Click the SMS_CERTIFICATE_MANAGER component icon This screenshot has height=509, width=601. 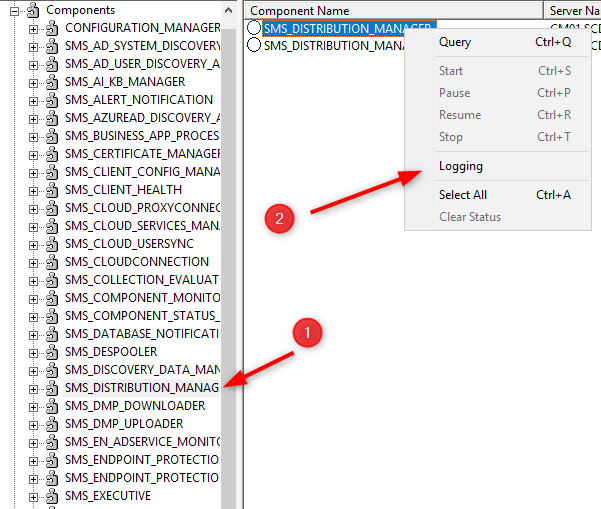[x=52, y=154]
